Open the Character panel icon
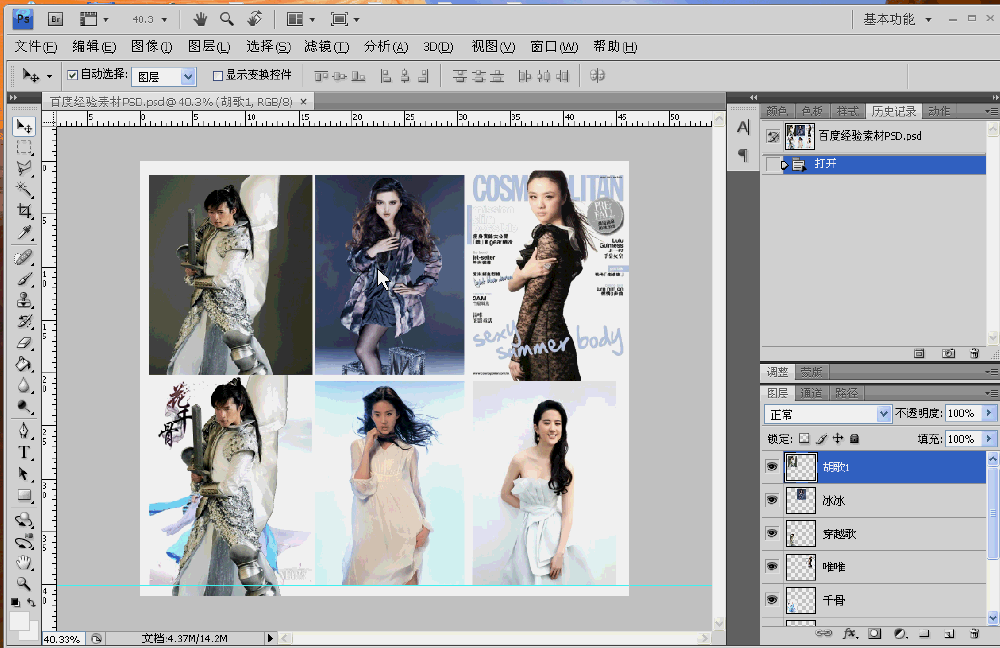 tap(743, 128)
